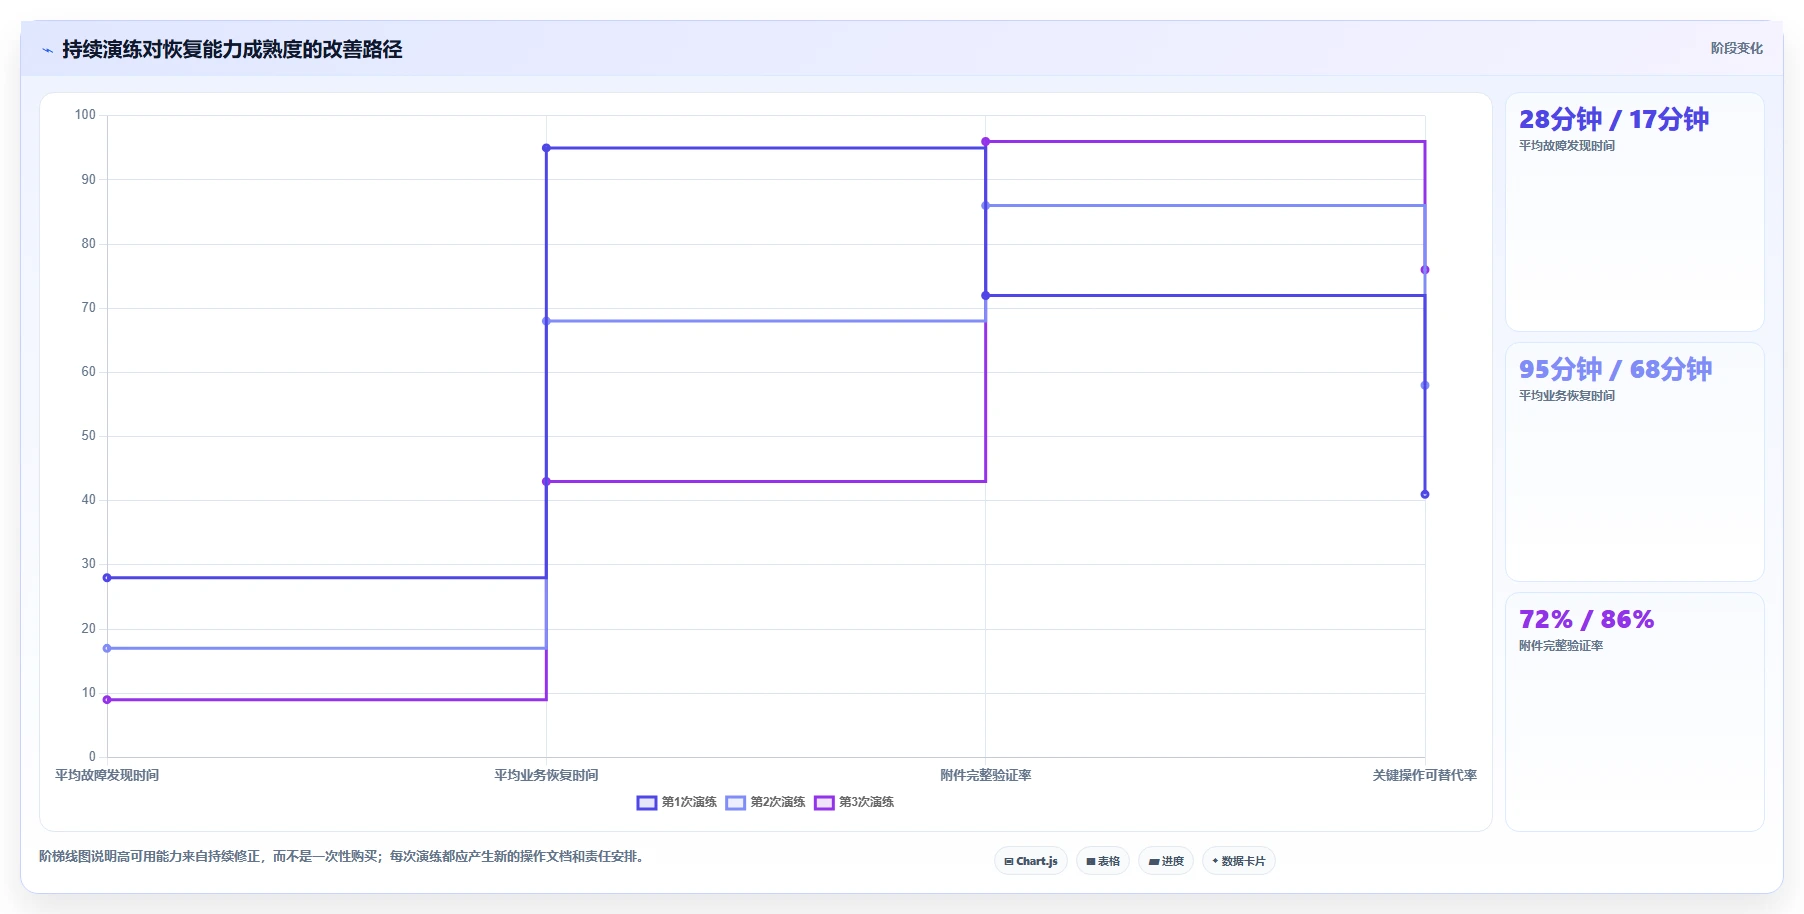Click the first drill data point at 72
The image size is (1804, 914).
click(986, 296)
